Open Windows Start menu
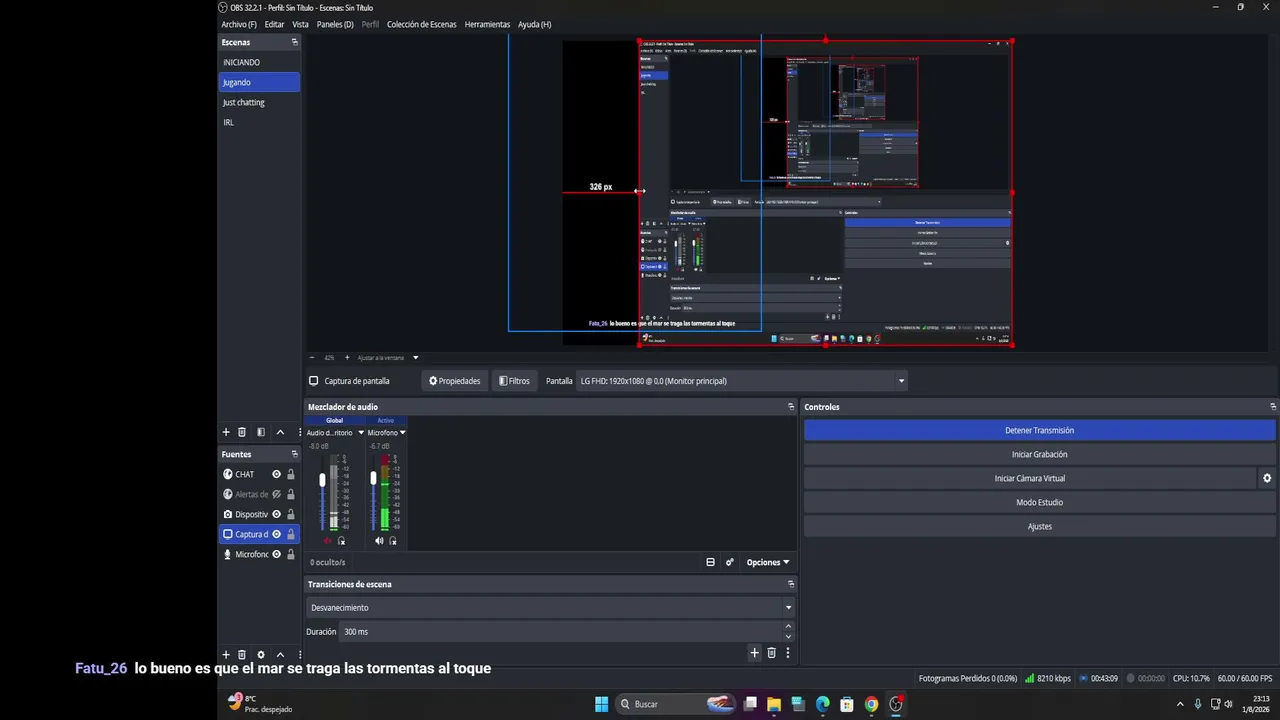 click(x=602, y=704)
